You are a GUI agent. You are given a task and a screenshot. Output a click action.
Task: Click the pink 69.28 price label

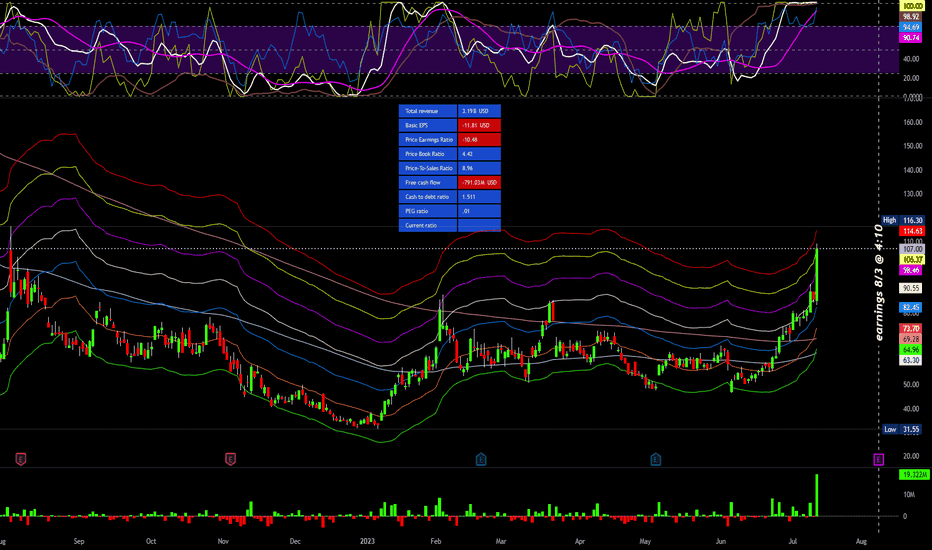[x=912, y=339]
